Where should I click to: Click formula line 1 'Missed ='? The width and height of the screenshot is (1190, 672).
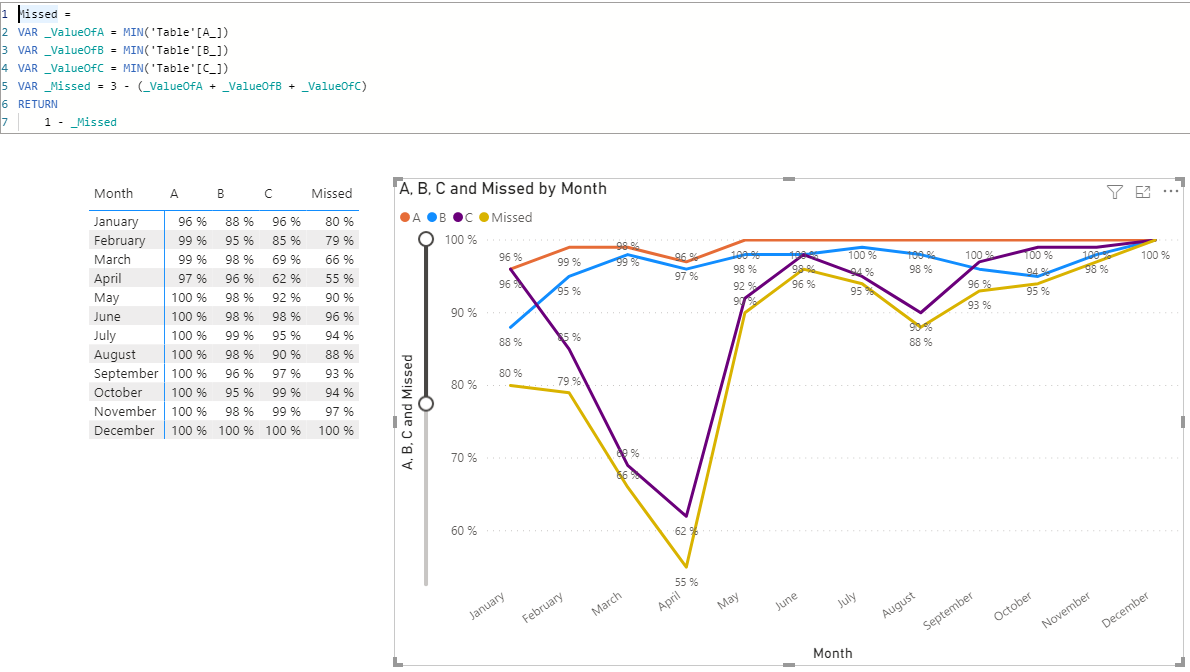tap(45, 14)
